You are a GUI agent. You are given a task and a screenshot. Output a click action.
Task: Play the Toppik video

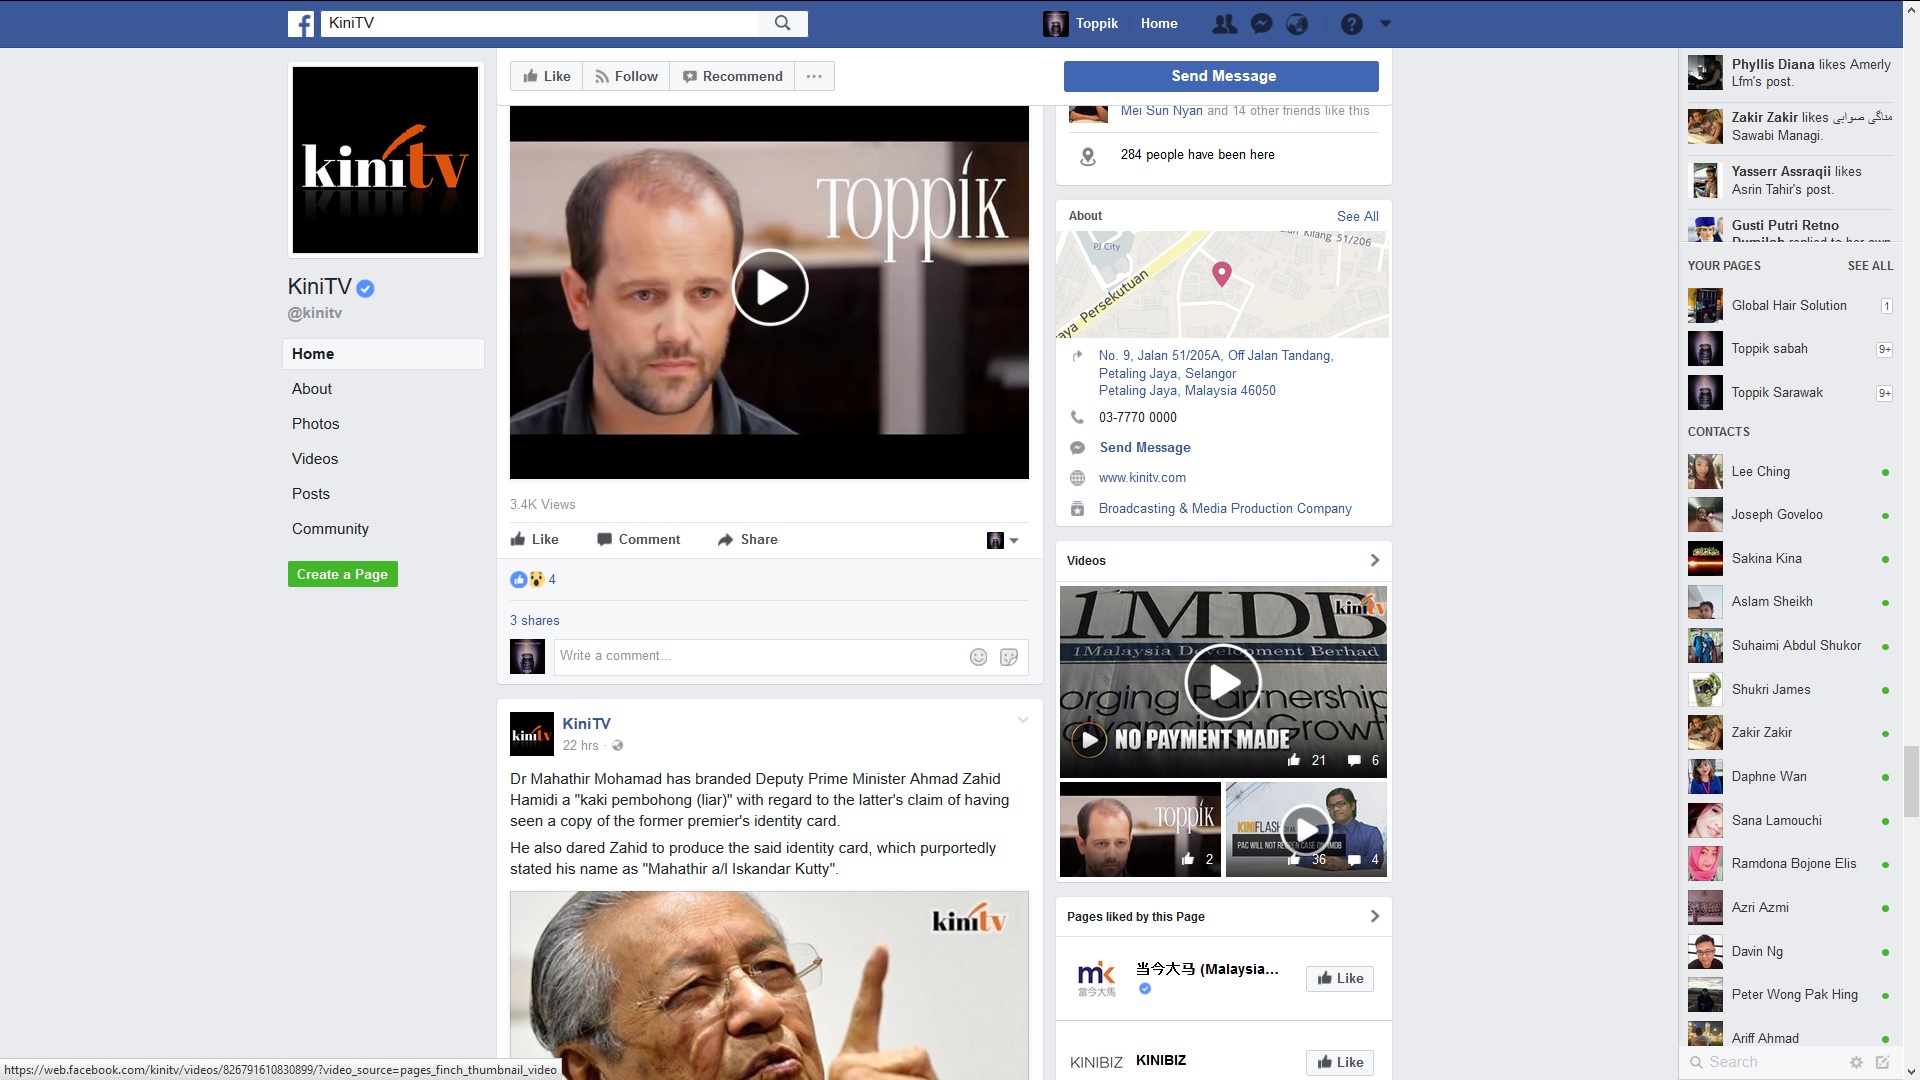point(770,287)
